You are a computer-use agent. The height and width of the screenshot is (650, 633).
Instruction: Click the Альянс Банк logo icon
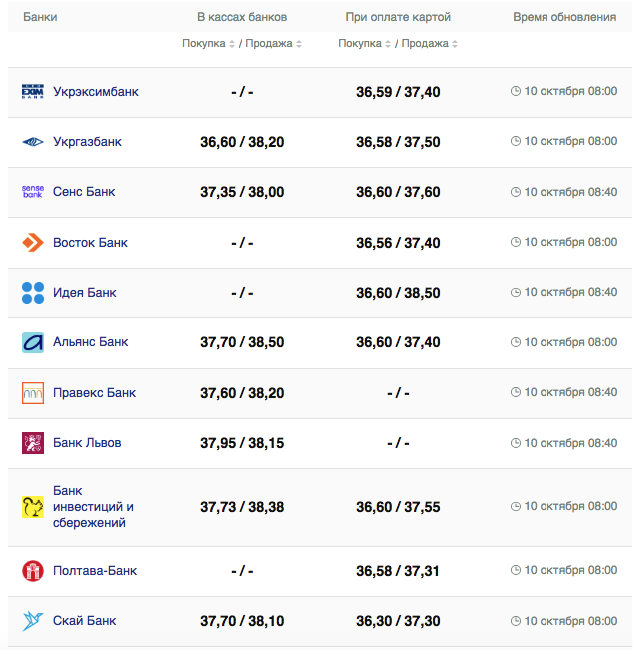[33, 342]
